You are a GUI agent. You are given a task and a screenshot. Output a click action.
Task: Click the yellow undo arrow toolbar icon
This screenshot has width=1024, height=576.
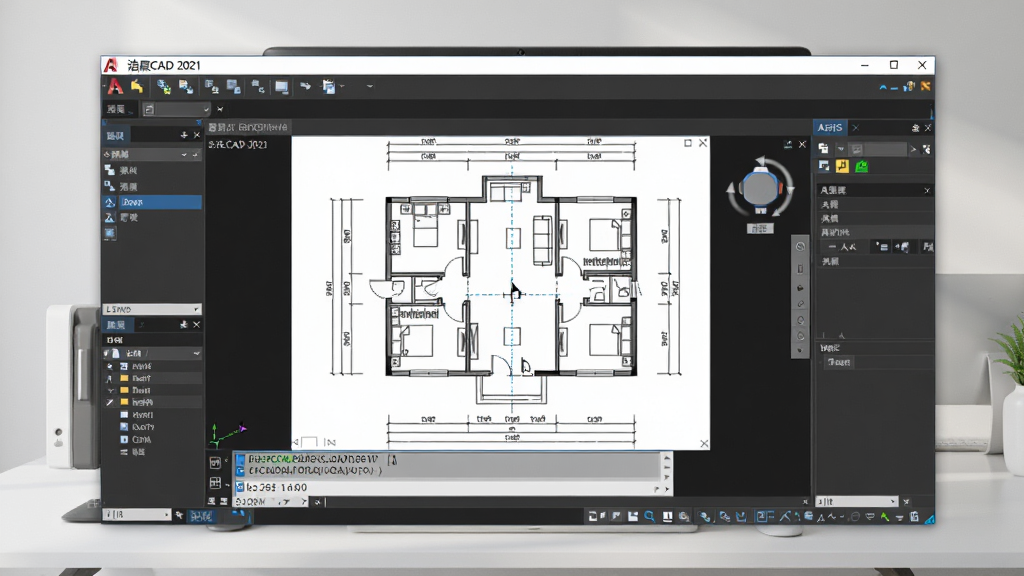coord(136,86)
